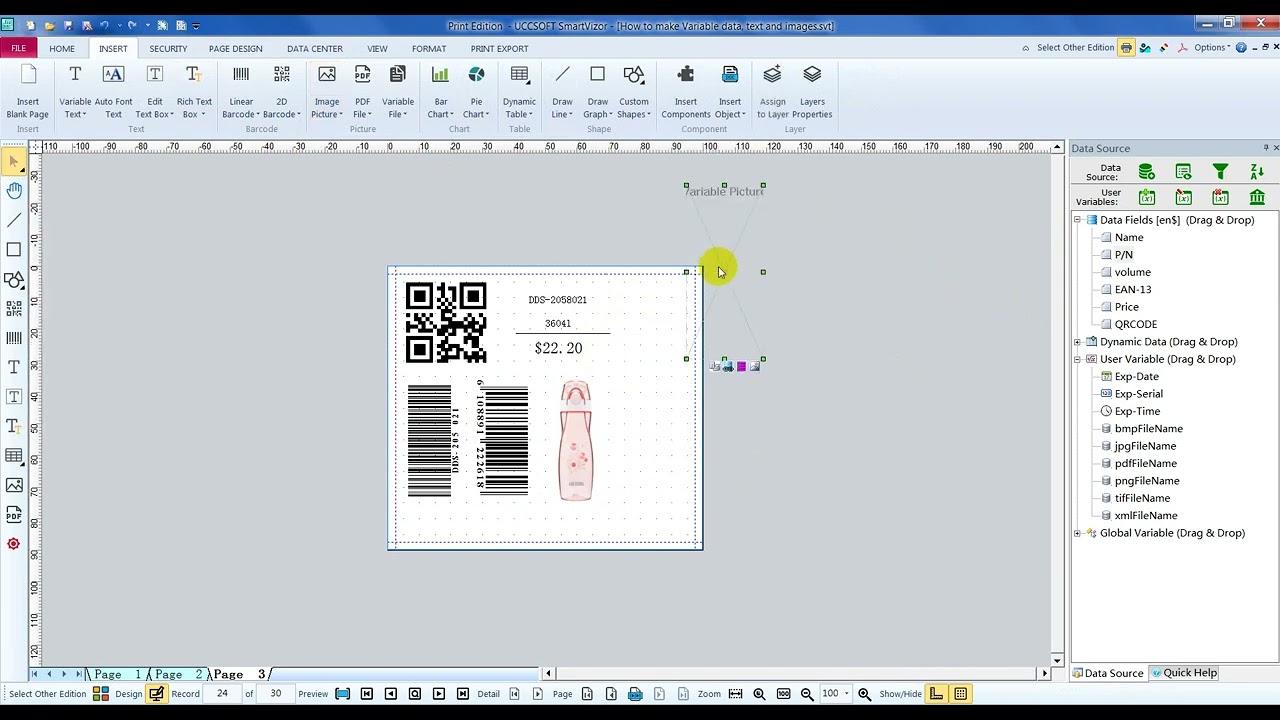The width and height of the screenshot is (1280, 720).
Task: Jump to the first record preview
Action: tap(366, 694)
